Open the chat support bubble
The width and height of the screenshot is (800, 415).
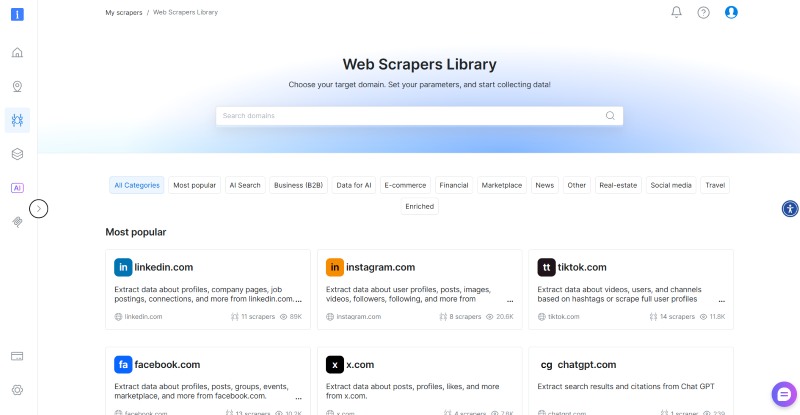click(x=784, y=394)
